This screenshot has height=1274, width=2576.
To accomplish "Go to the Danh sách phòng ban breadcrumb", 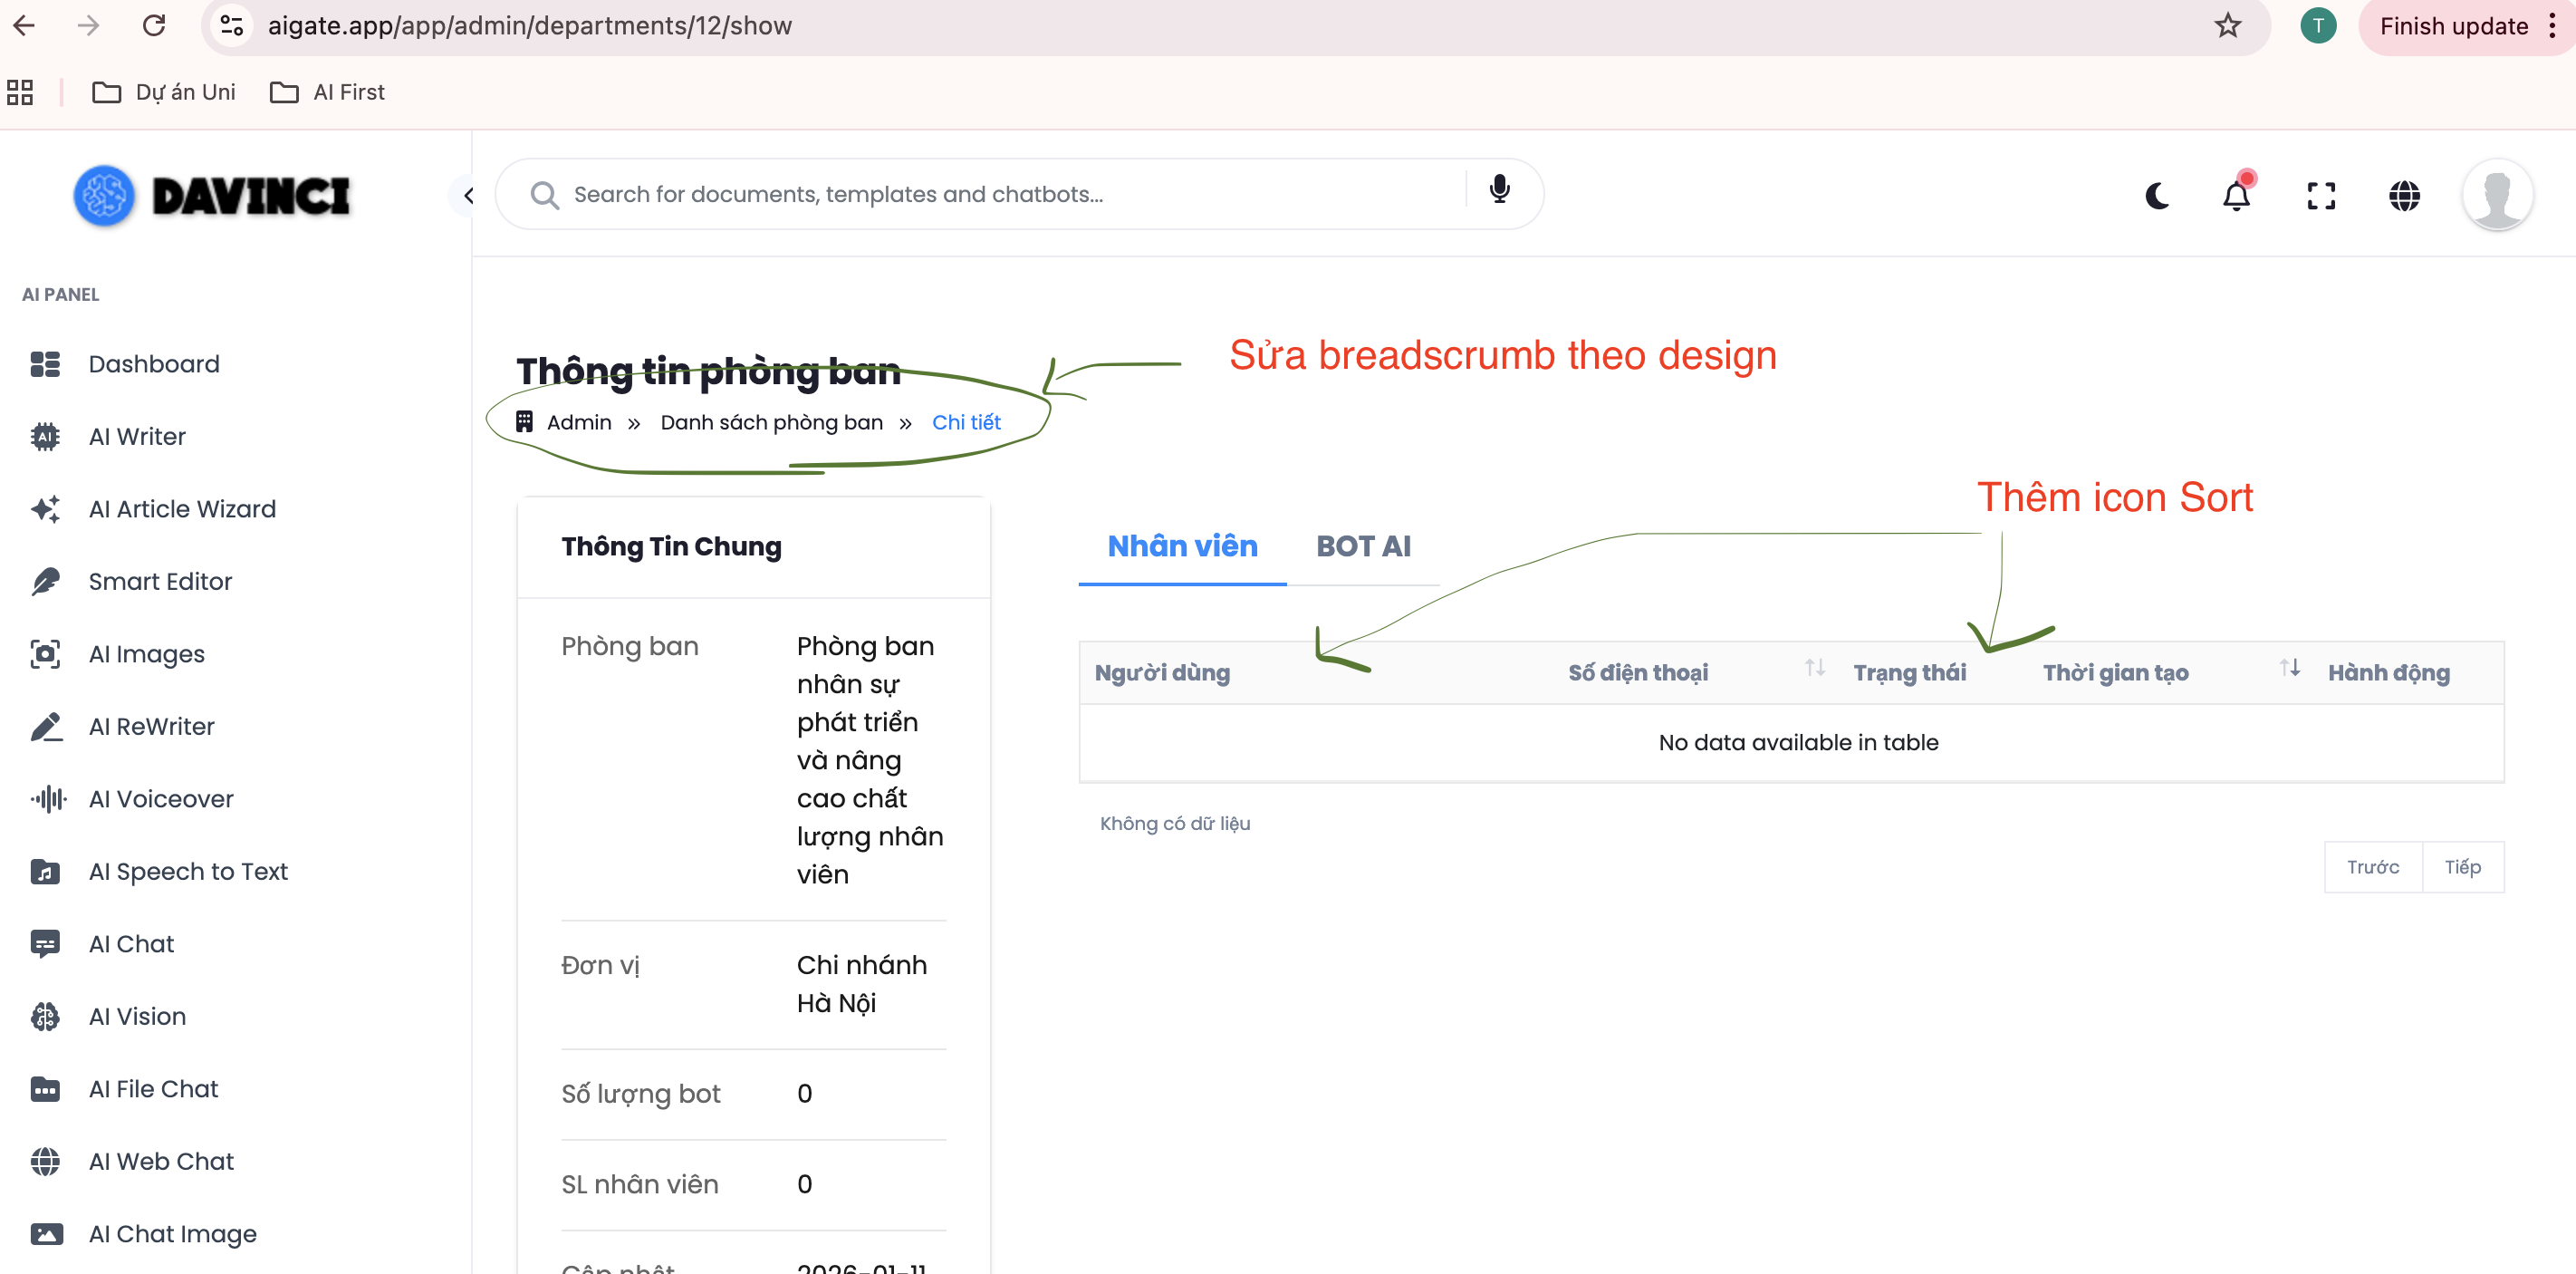I will pos(771,423).
